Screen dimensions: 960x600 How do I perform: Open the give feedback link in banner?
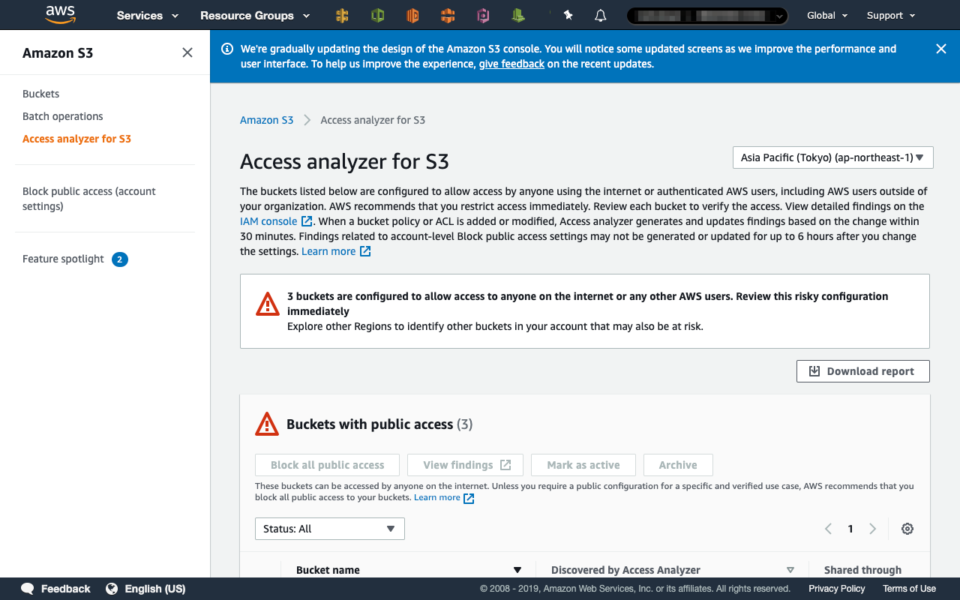tap(511, 63)
